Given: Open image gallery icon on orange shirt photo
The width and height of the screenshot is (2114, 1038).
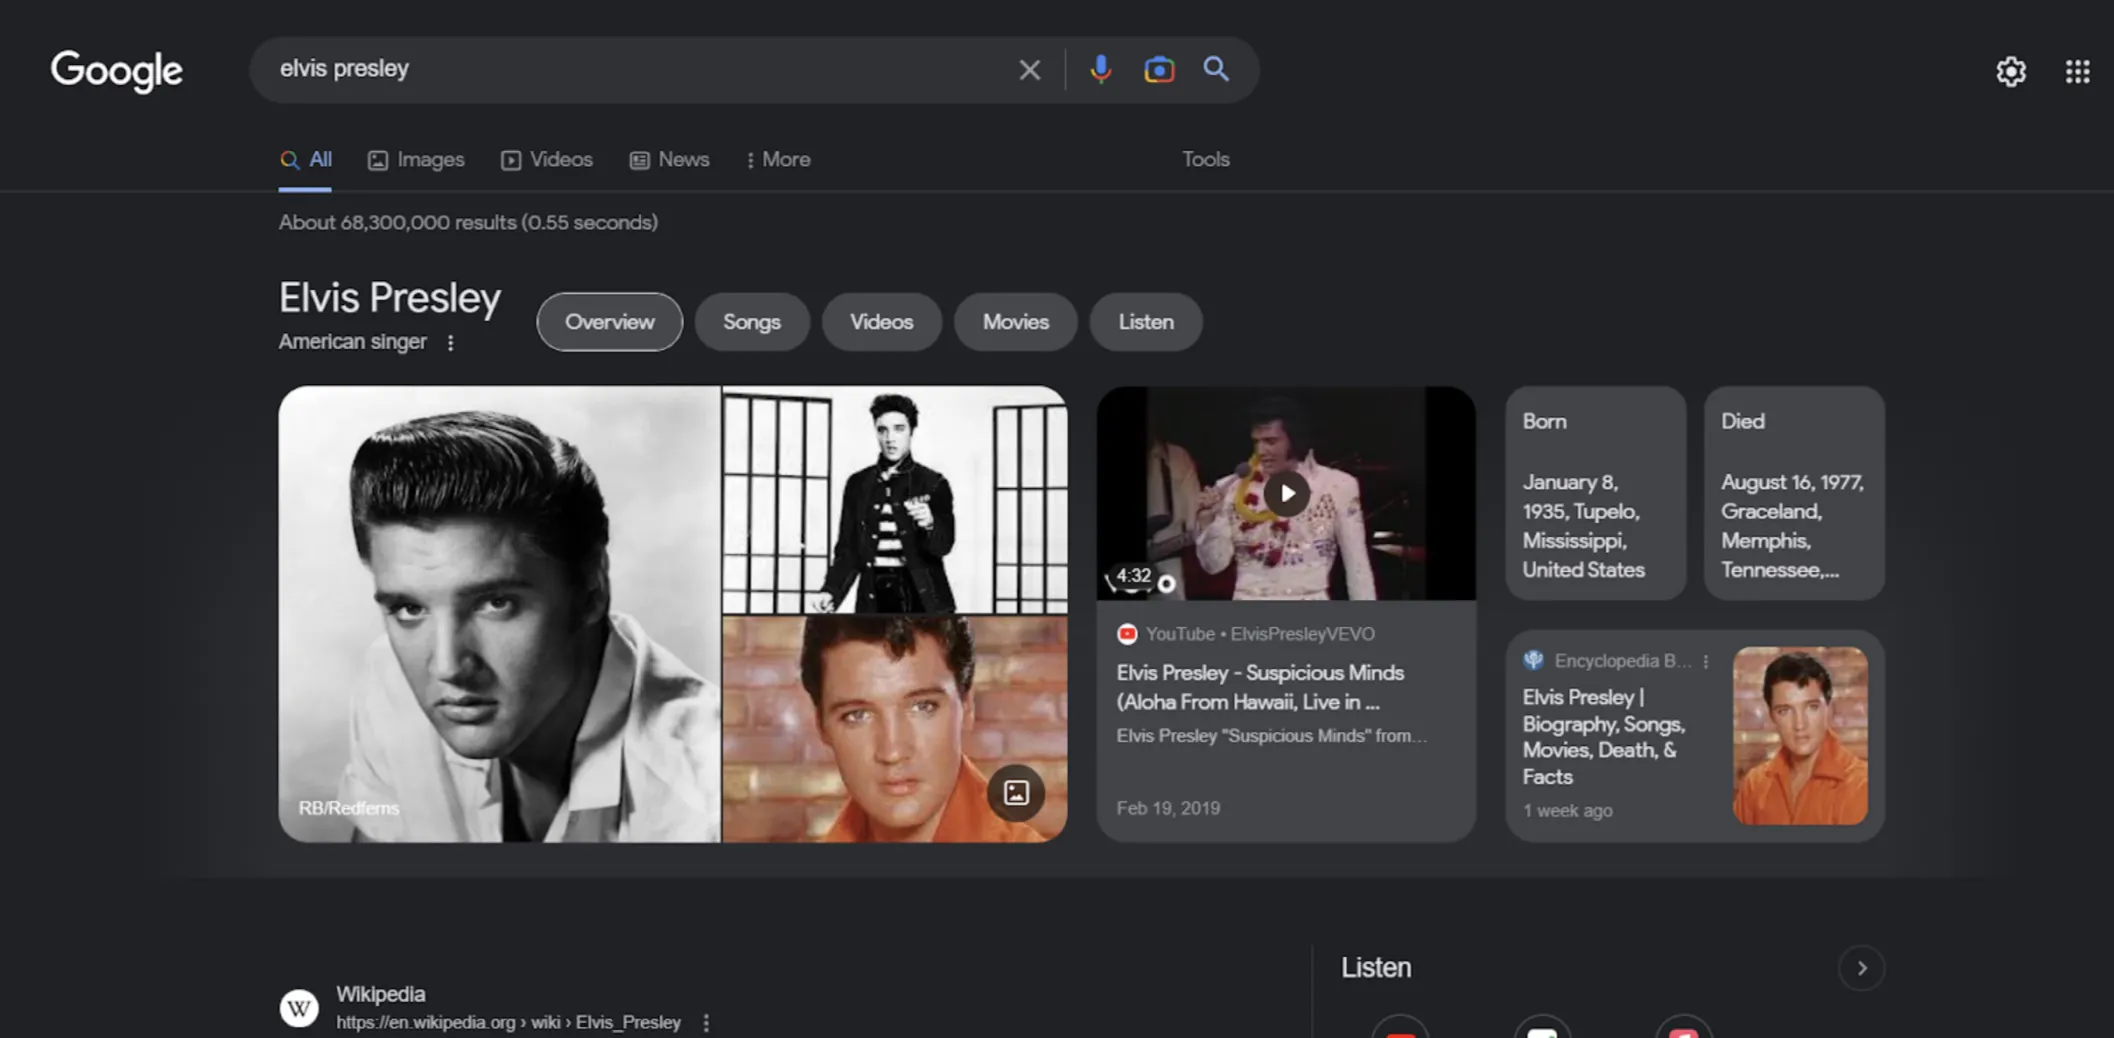Looking at the screenshot, I should [x=1016, y=793].
